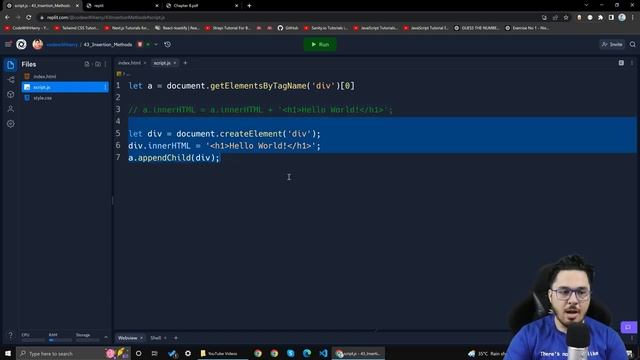
Task: Bookmark this page with star icon
Action: tap(566, 18)
